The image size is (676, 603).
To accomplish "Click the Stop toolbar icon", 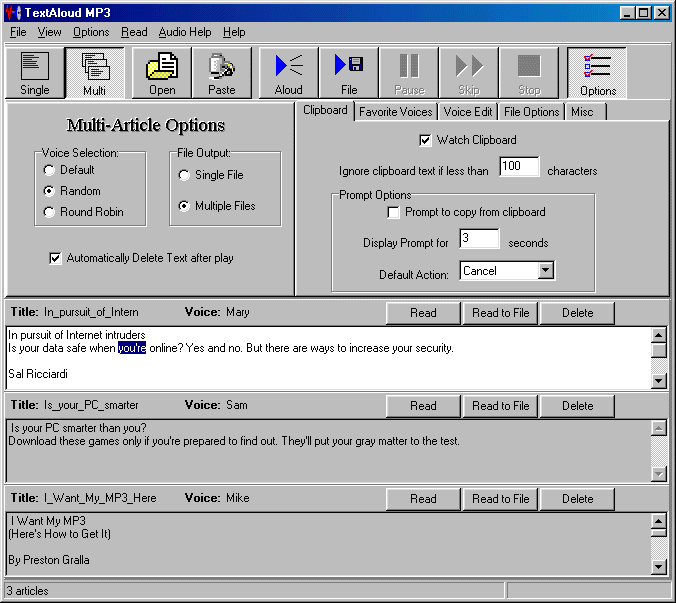I will [529, 73].
